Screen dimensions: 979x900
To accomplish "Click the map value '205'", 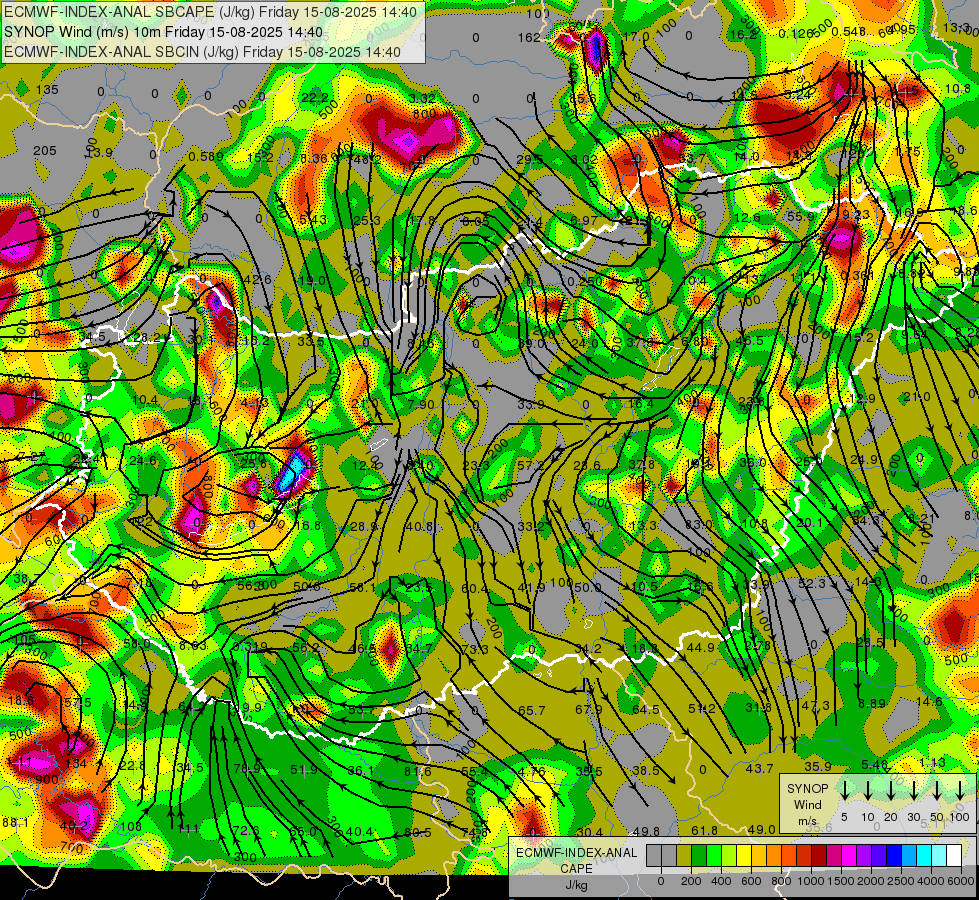I will click(x=45, y=151).
